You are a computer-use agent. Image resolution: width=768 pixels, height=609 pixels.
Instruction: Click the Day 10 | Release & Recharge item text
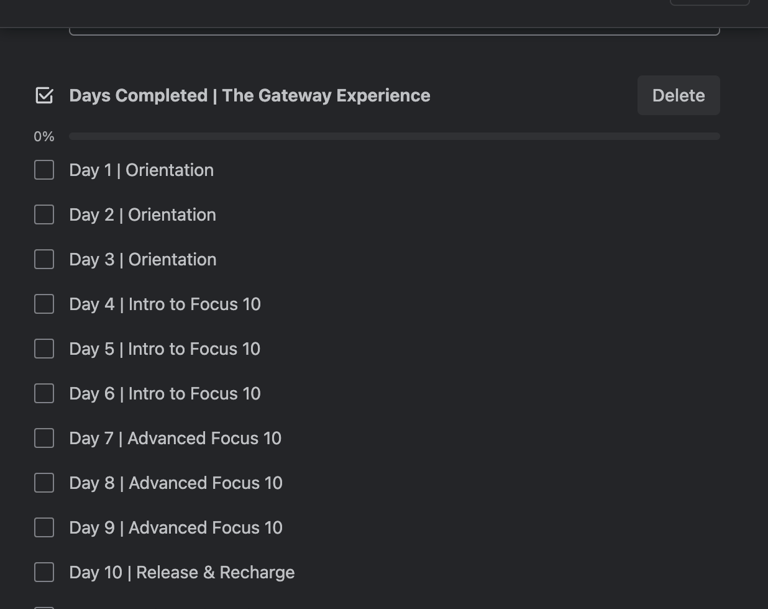[182, 572]
